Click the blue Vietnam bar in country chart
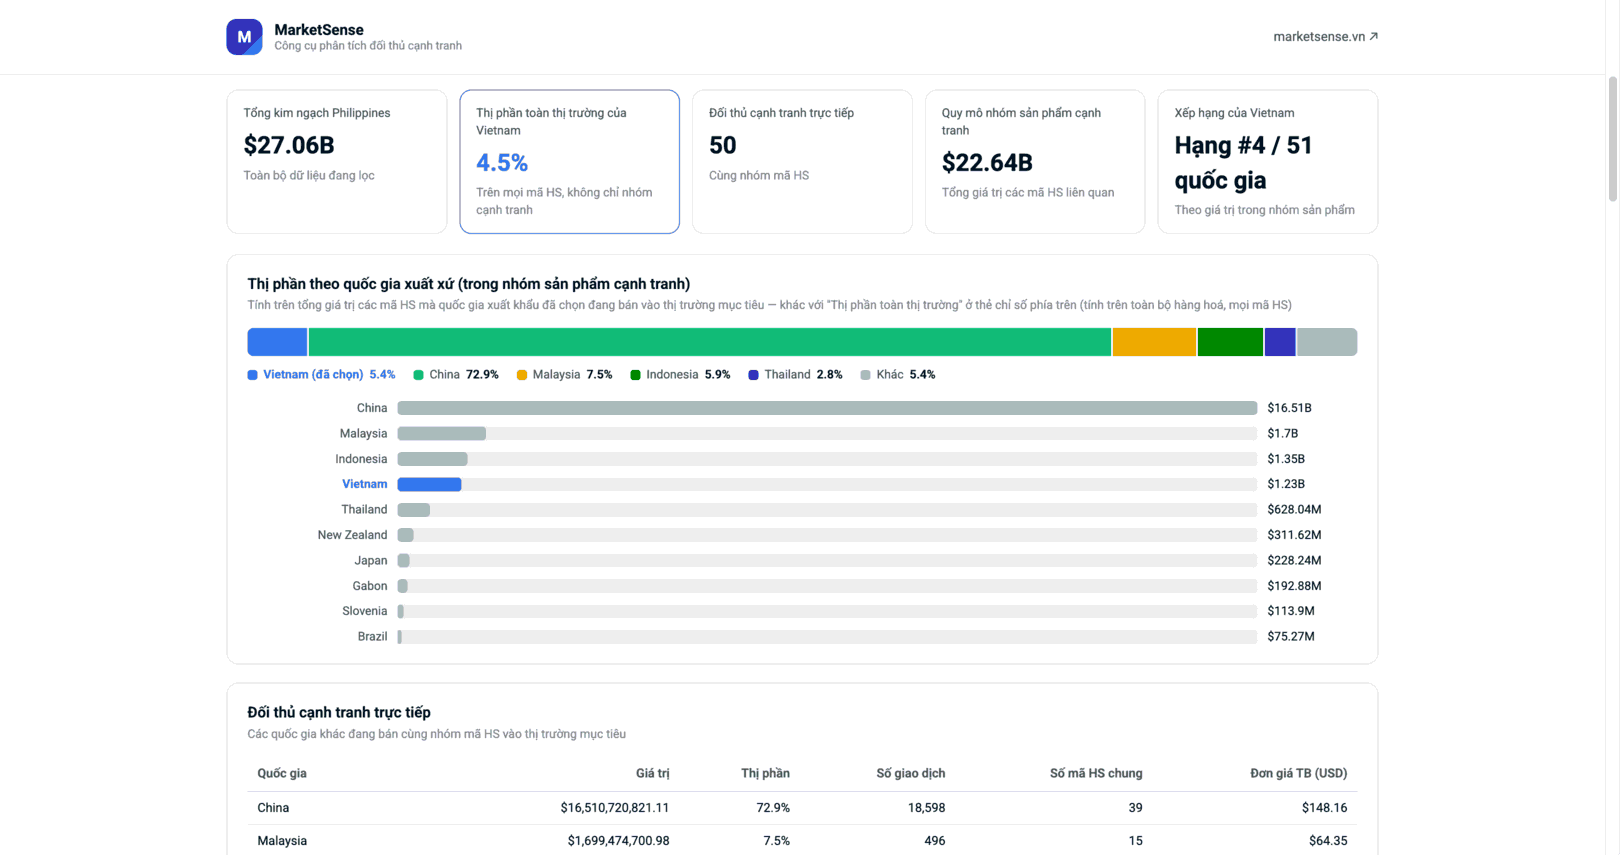This screenshot has width=1620, height=855. coord(429,484)
